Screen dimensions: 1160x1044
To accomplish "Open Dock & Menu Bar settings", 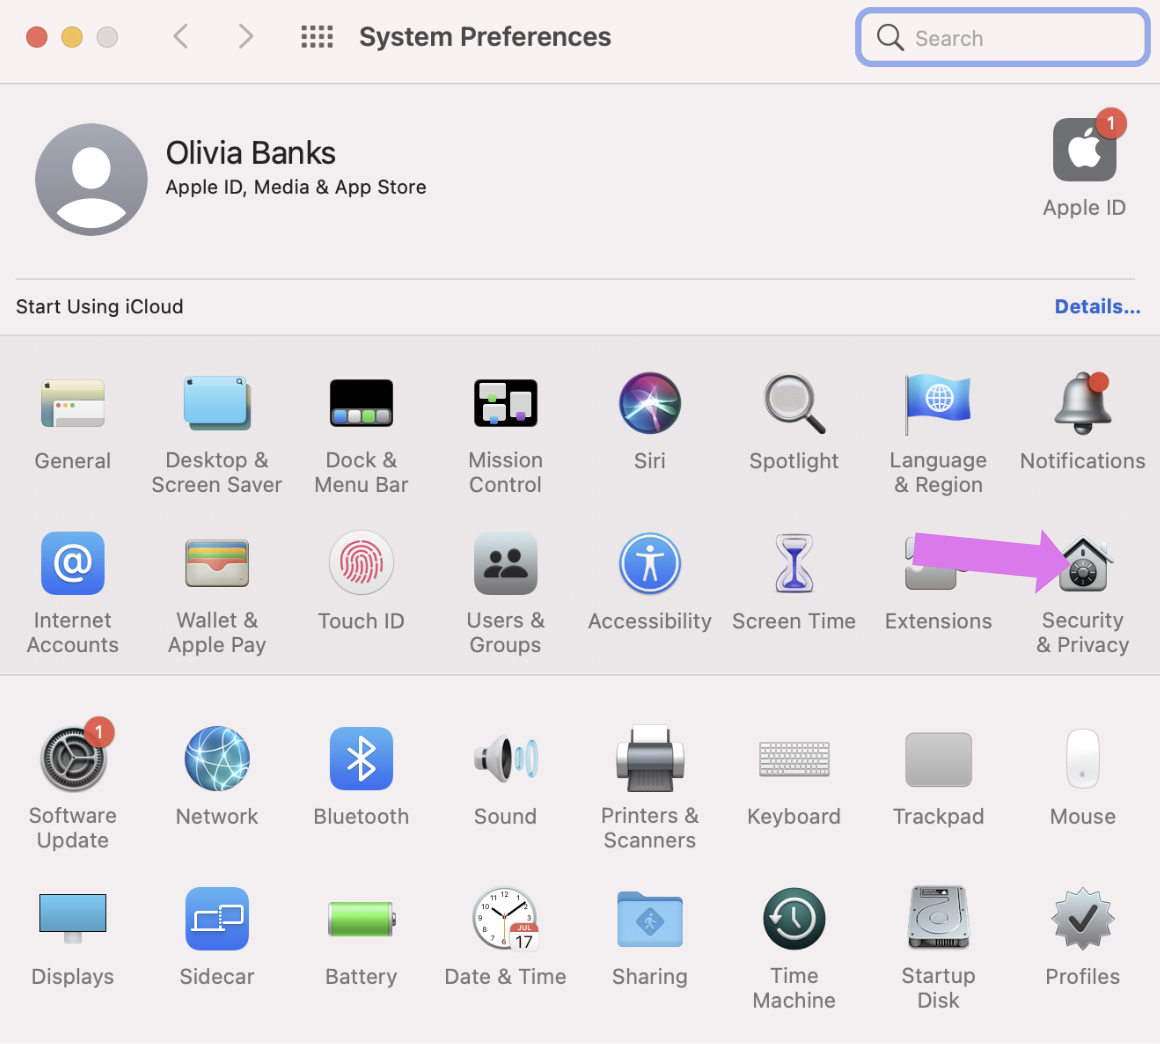I will click(x=361, y=404).
